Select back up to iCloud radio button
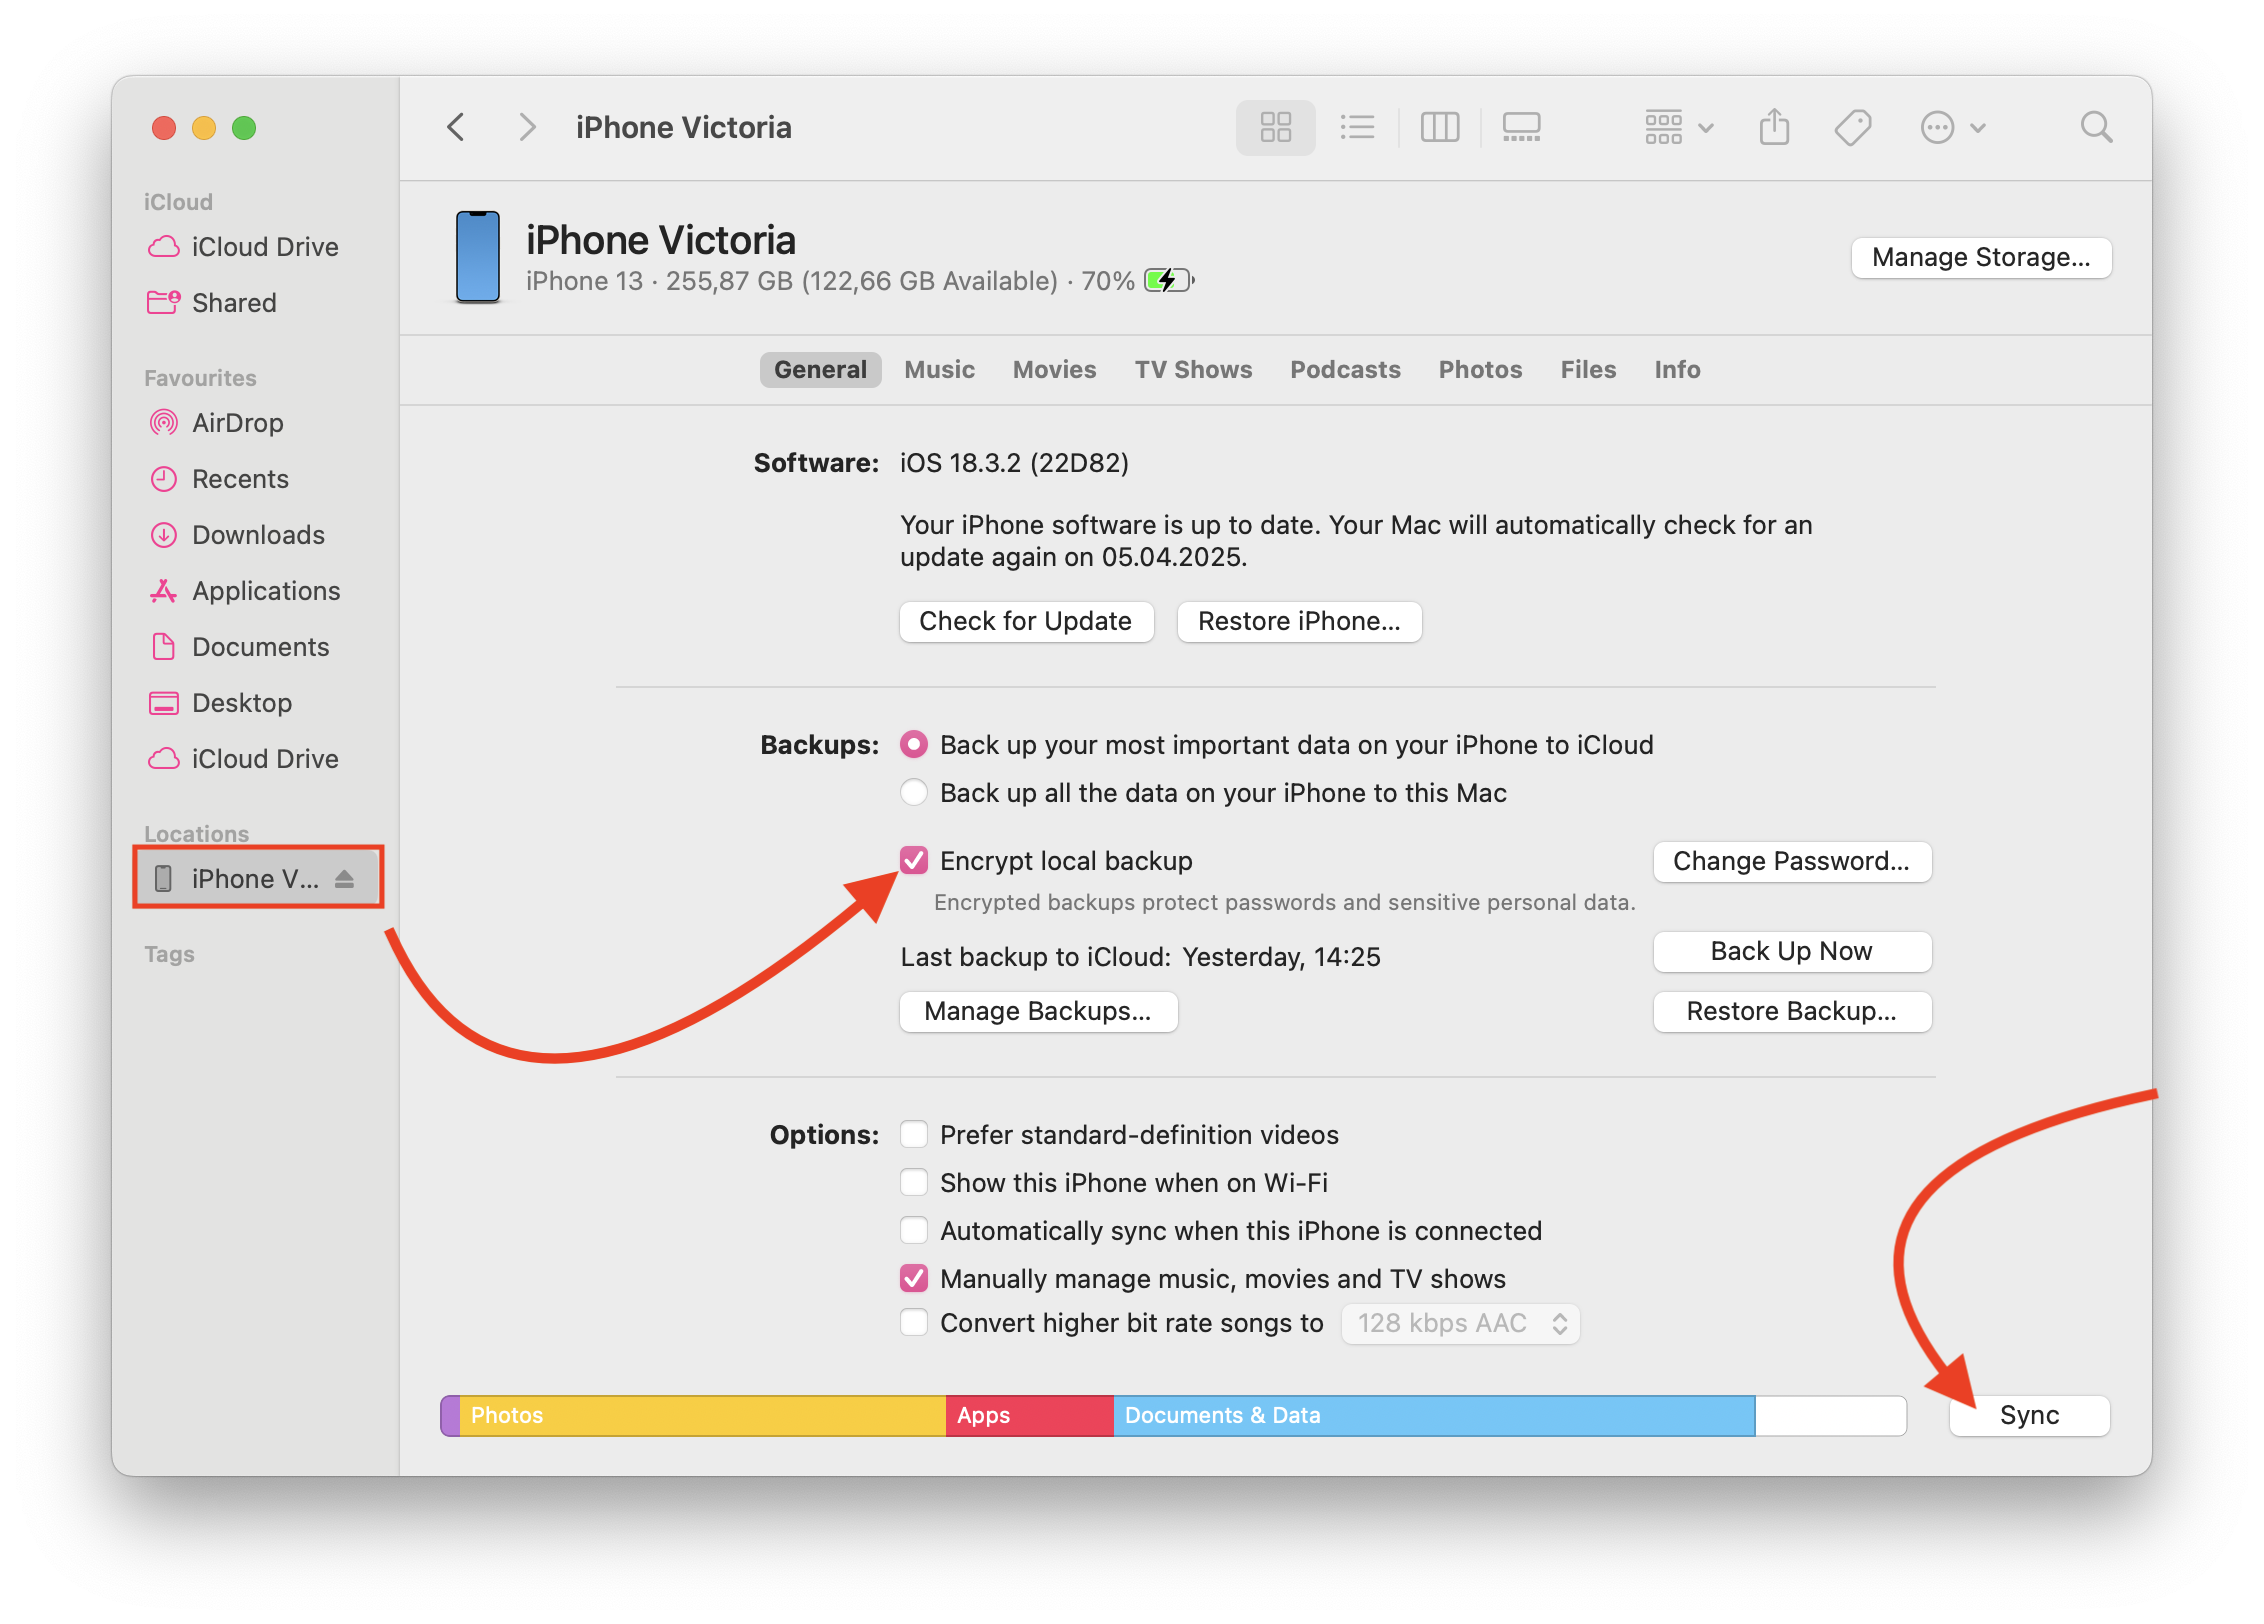This screenshot has width=2264, height=1624. 913,744
